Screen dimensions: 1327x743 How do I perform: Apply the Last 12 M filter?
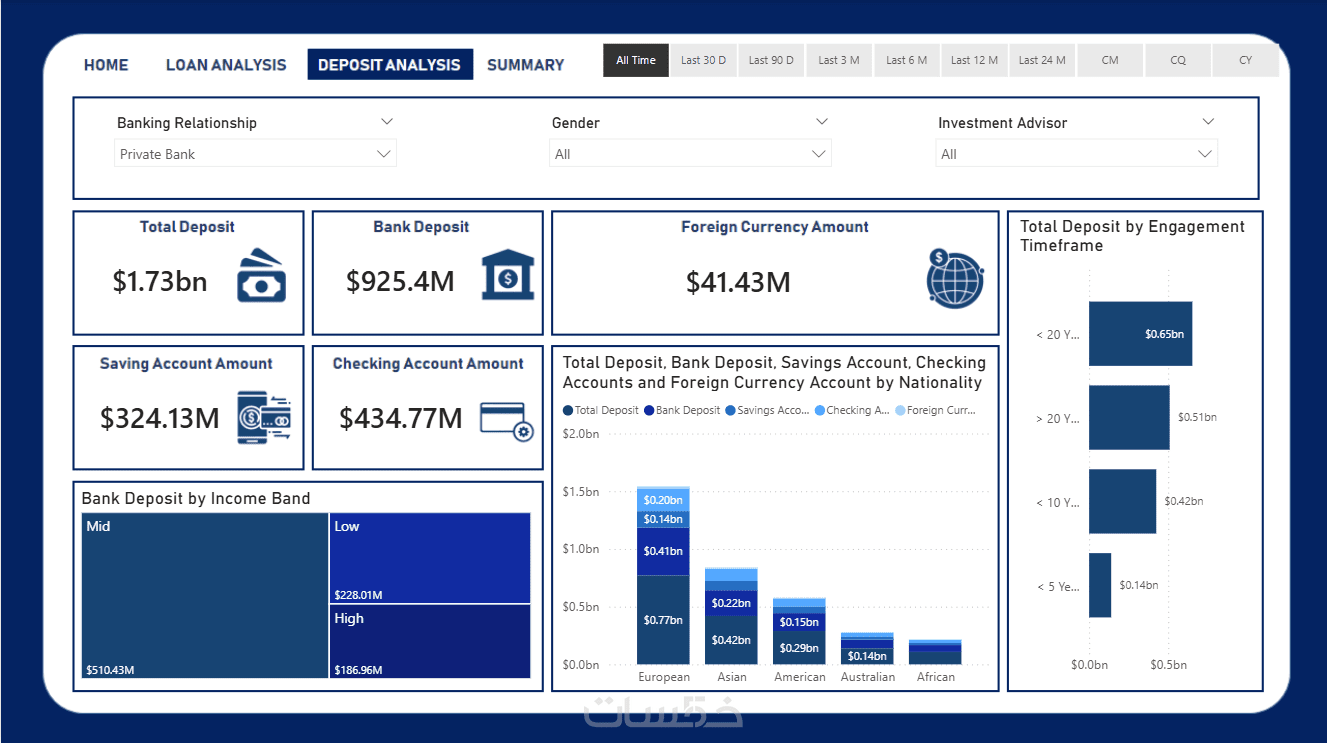[x=975, y=60]
